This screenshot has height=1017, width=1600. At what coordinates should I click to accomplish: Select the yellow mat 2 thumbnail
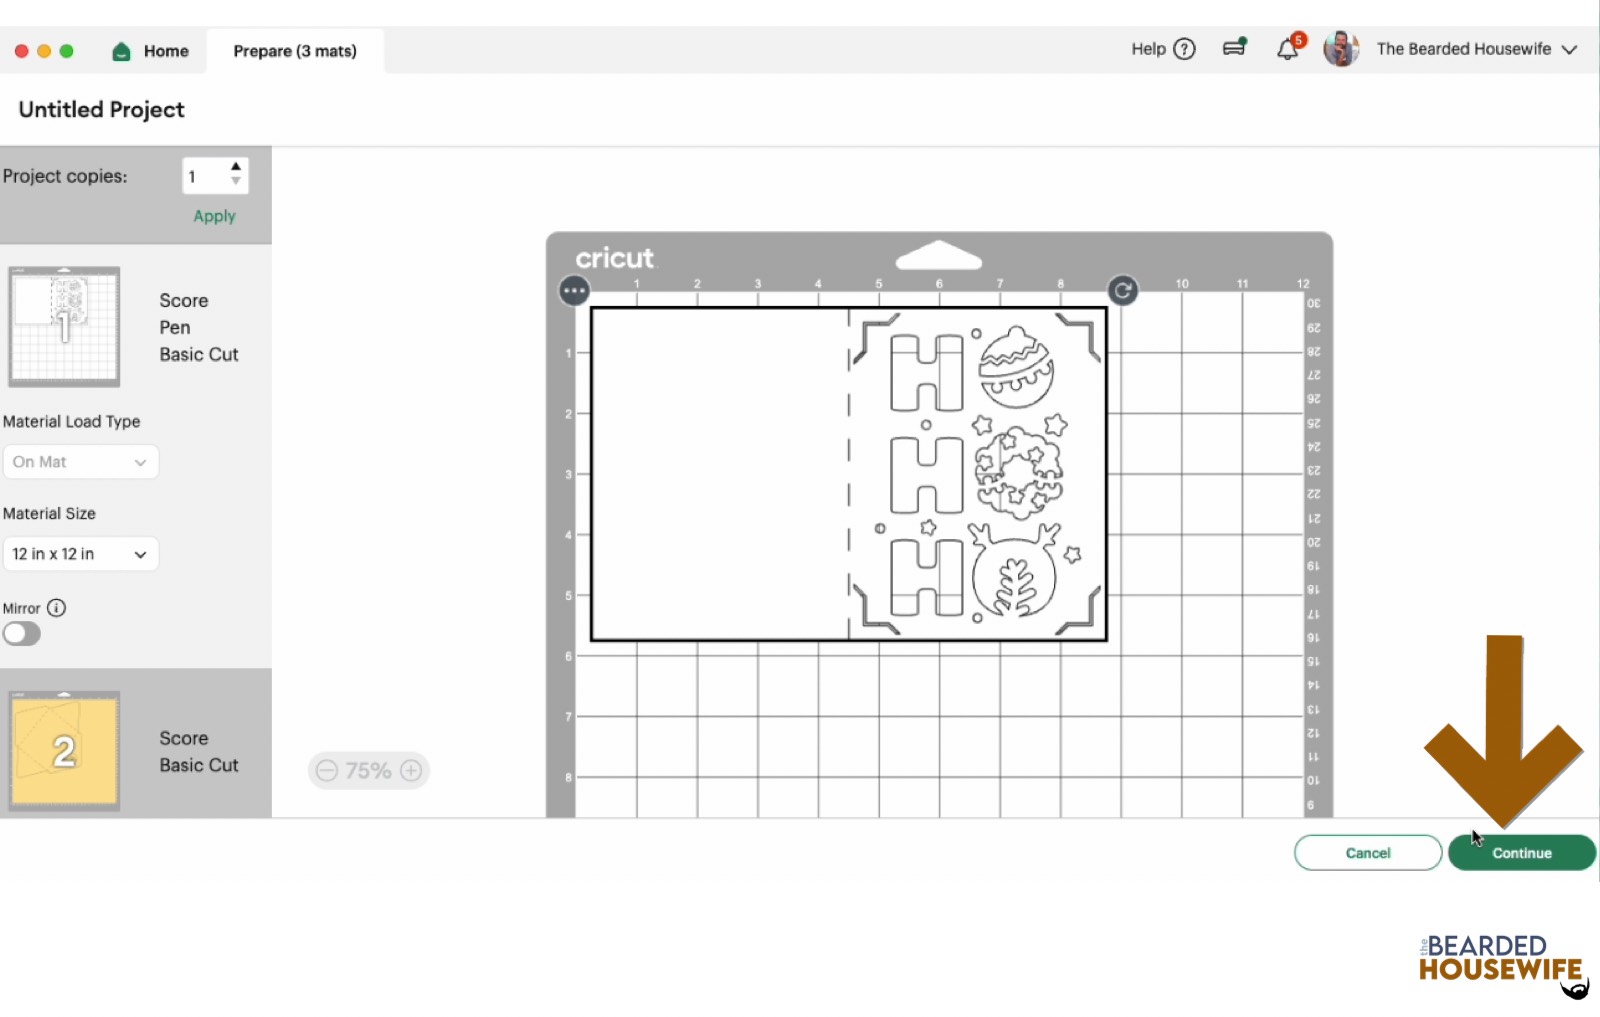click(x=65, y=750)
